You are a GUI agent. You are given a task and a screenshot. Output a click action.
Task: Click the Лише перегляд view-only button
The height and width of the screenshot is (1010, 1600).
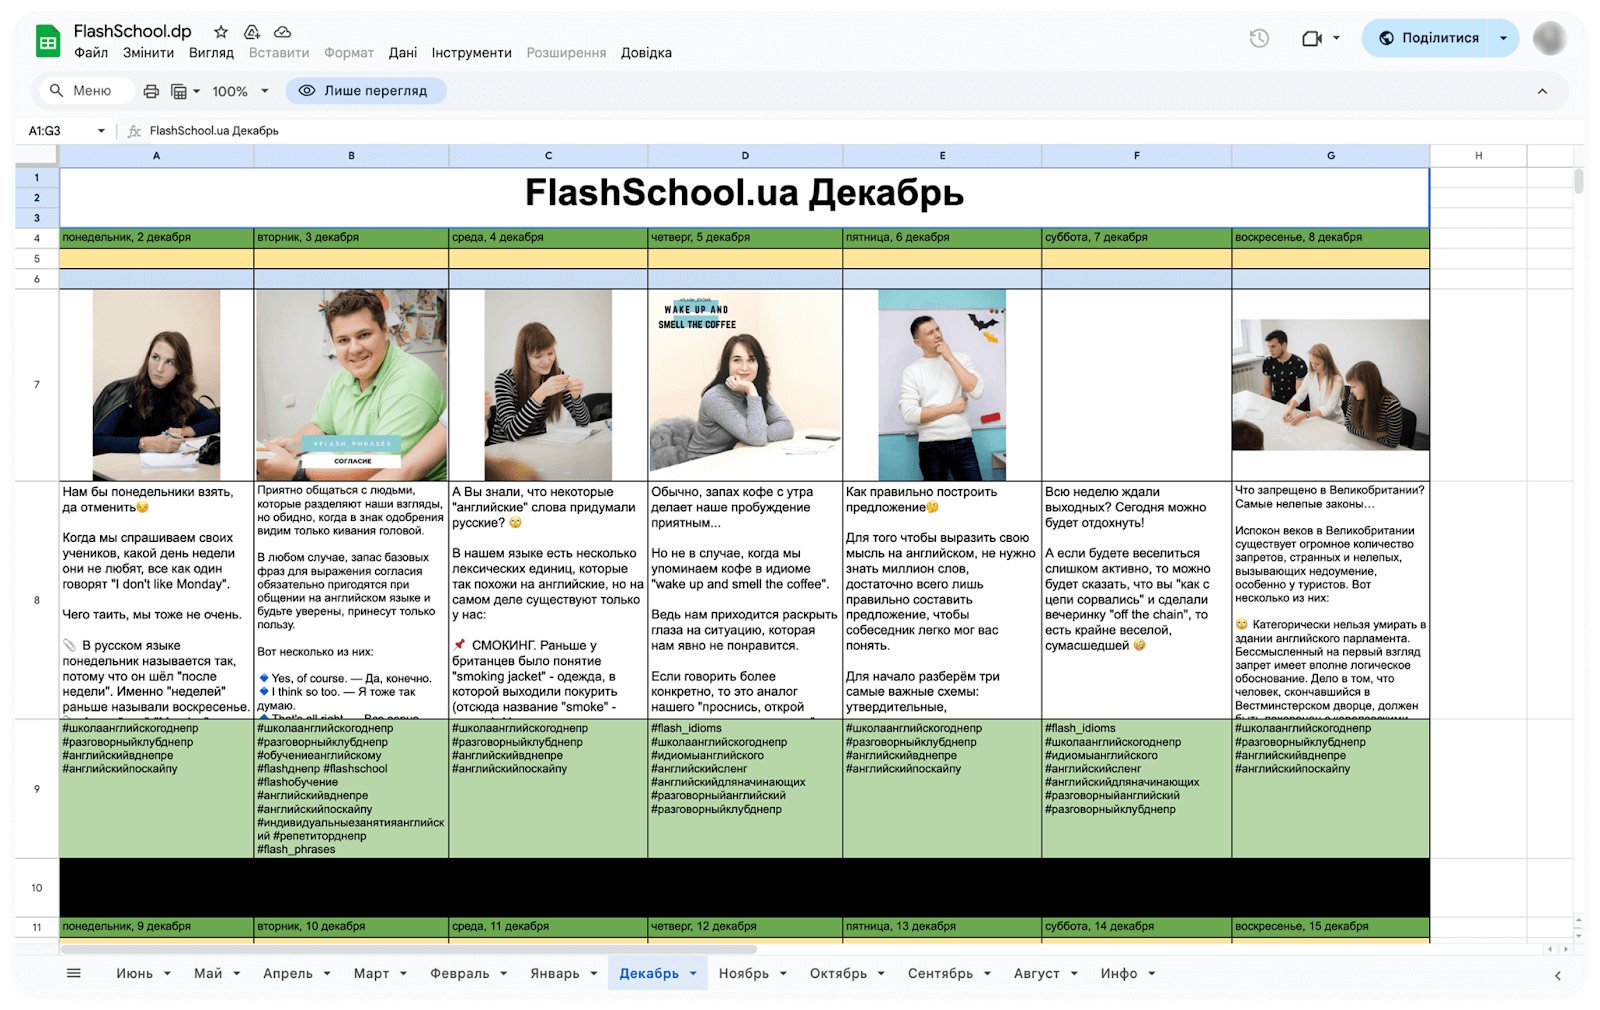pyautogui.click(x=366, y=91)
